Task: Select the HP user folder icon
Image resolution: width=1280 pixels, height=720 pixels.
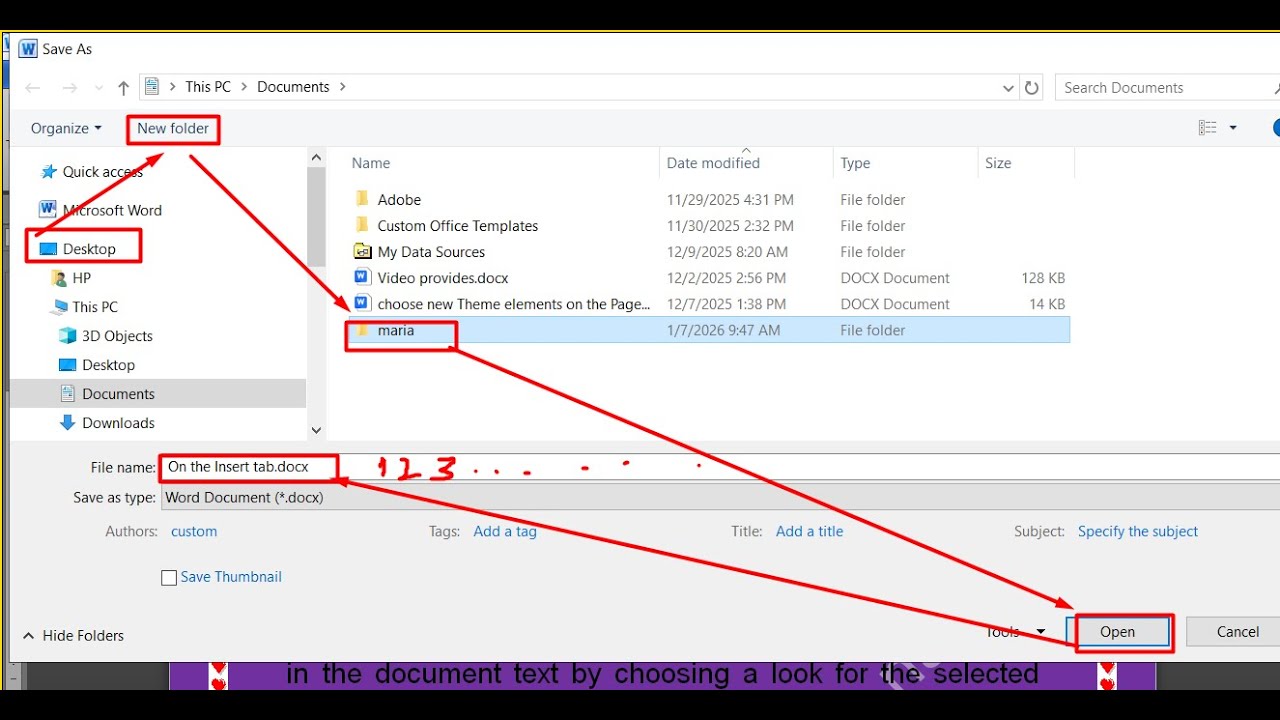Action: (x=59, y=278)
